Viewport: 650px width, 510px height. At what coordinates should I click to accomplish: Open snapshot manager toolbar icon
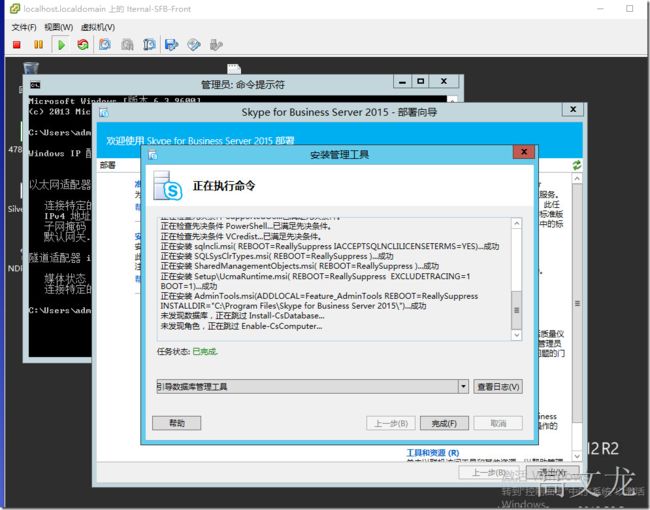149,44
